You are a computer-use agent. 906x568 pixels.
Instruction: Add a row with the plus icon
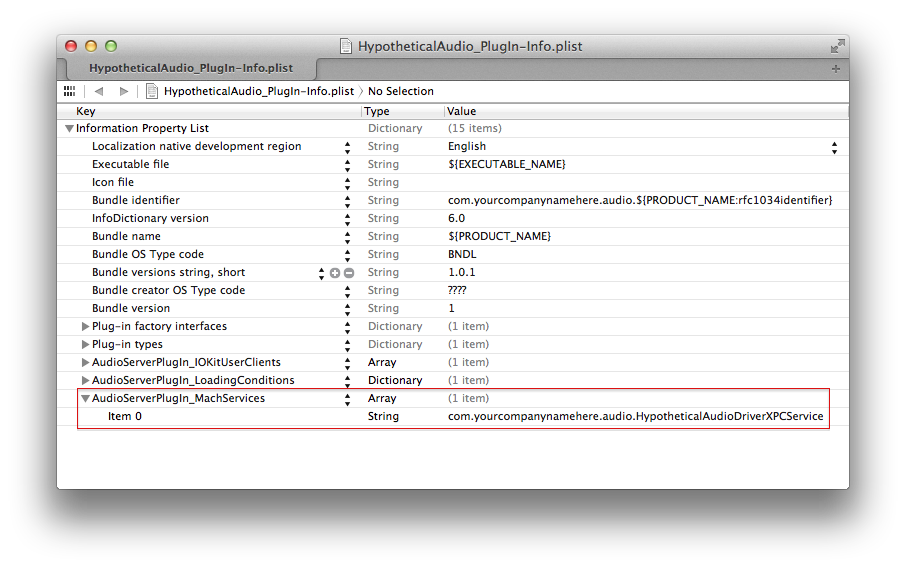[x=335, y=273]
